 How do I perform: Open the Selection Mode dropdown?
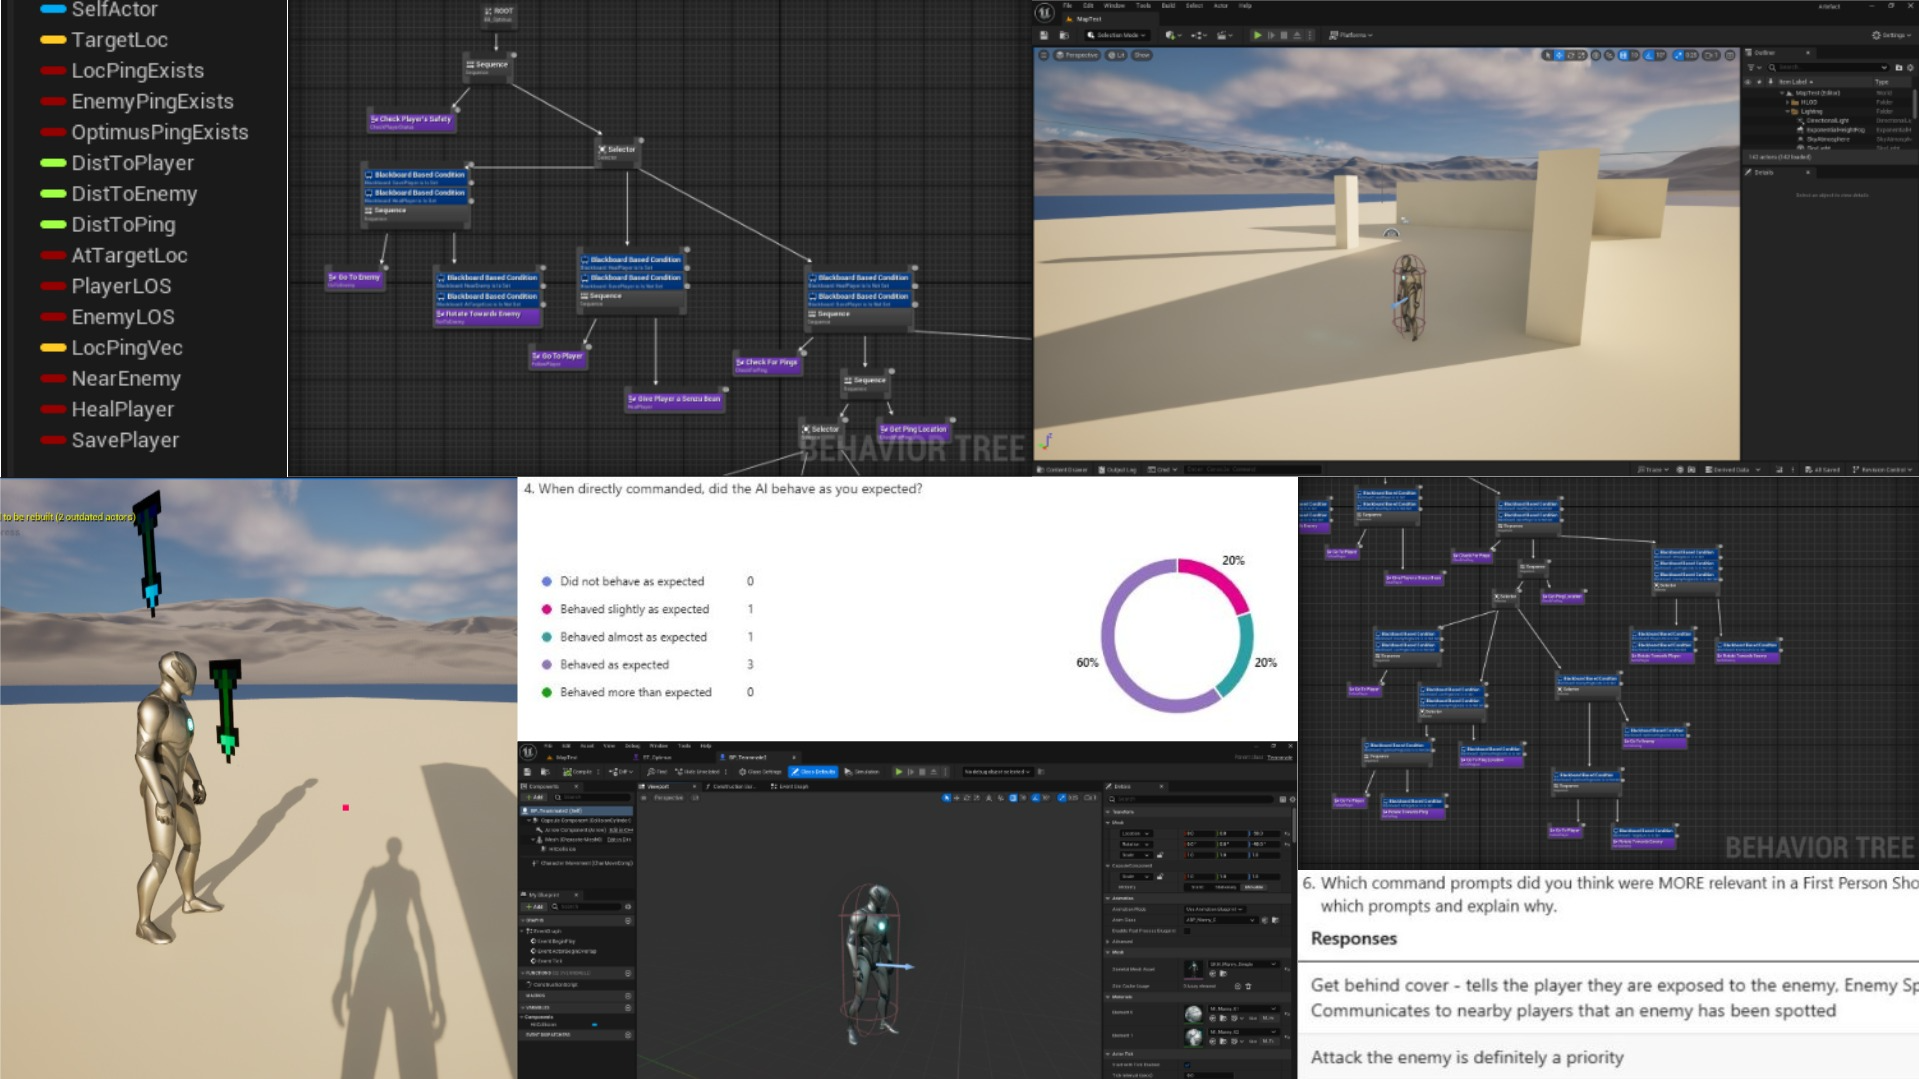pyautogui.click(x=1116, y=35)
